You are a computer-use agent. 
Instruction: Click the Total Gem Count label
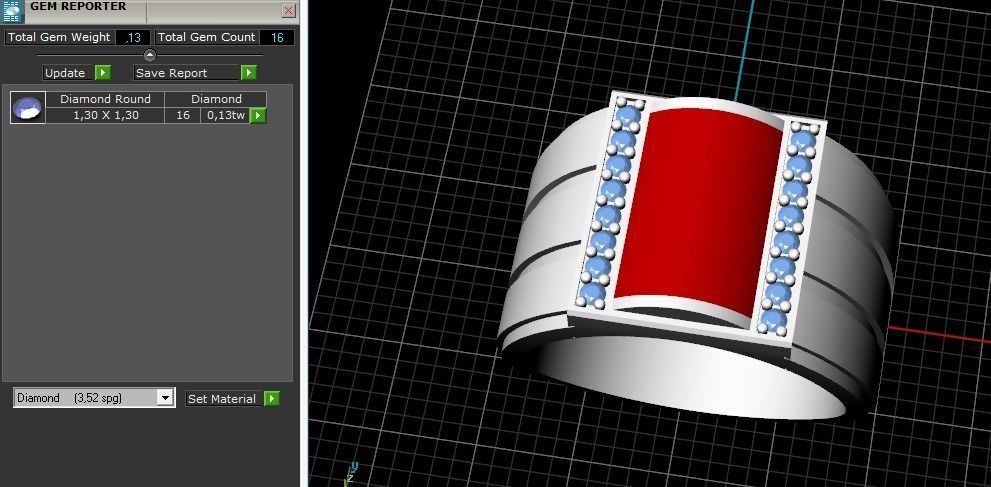(x=206, y=37)
